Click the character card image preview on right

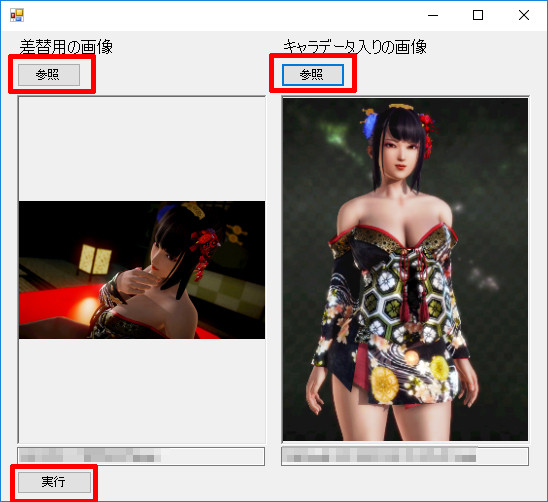[405, 269]
